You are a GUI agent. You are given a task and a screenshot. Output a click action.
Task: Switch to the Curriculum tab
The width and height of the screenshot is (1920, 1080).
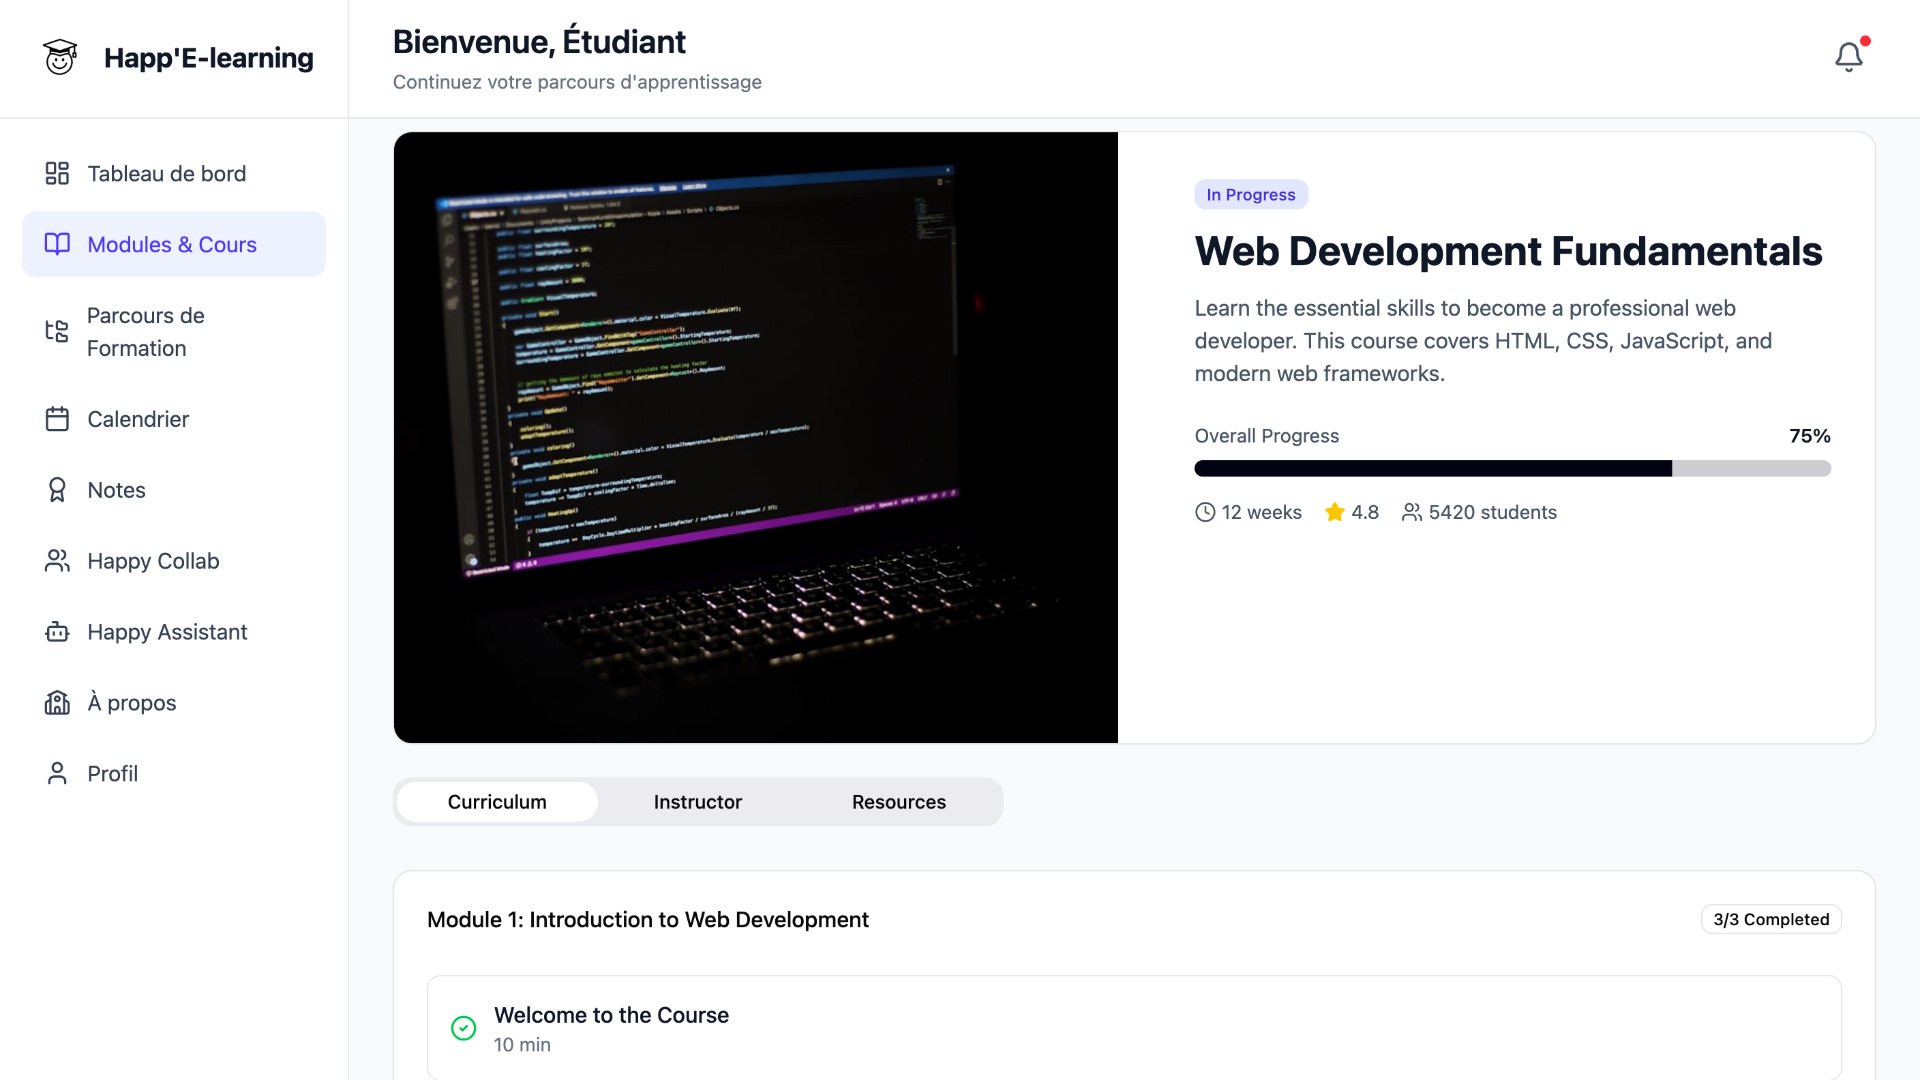click(x=497, y=802)
